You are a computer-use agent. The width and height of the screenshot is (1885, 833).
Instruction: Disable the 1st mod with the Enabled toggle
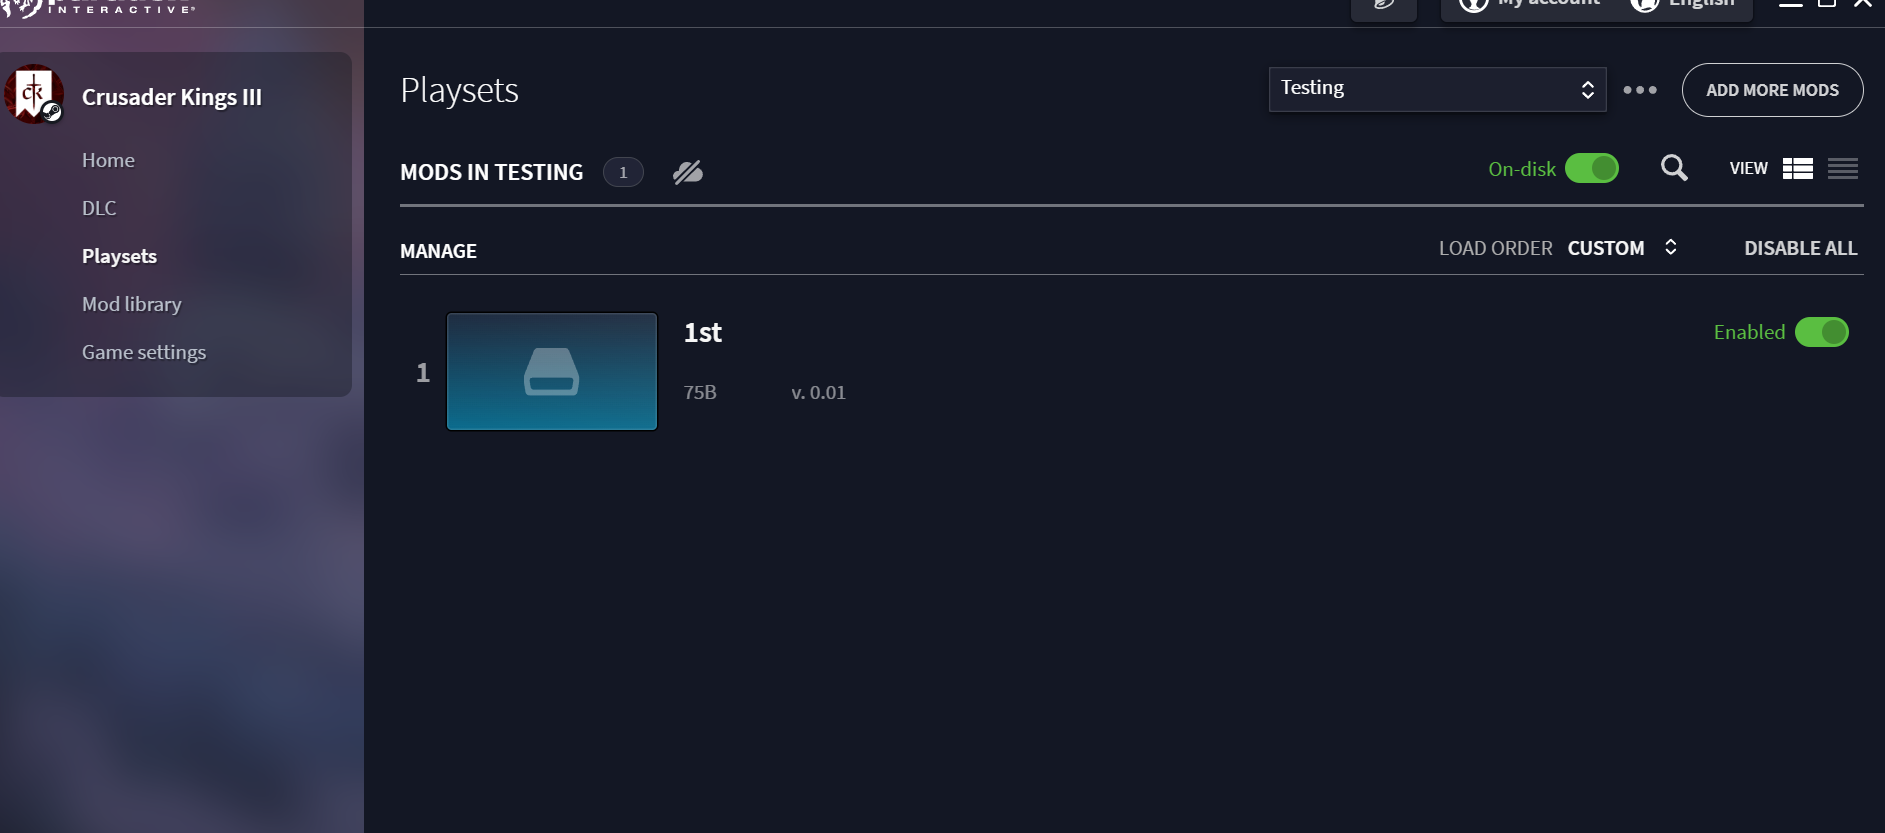(x=1821, y=332)
